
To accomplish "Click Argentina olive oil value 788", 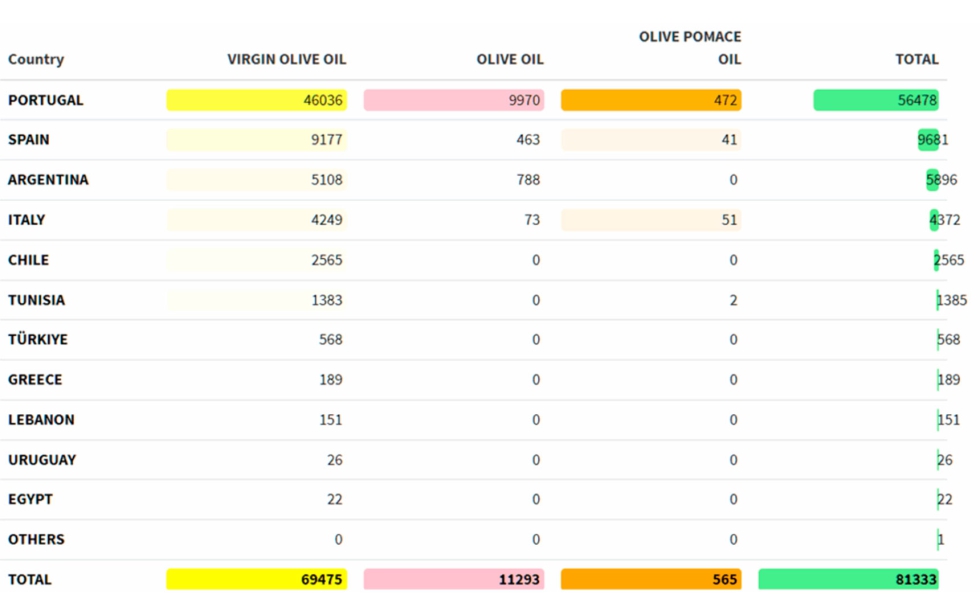I will click(528, 180).
